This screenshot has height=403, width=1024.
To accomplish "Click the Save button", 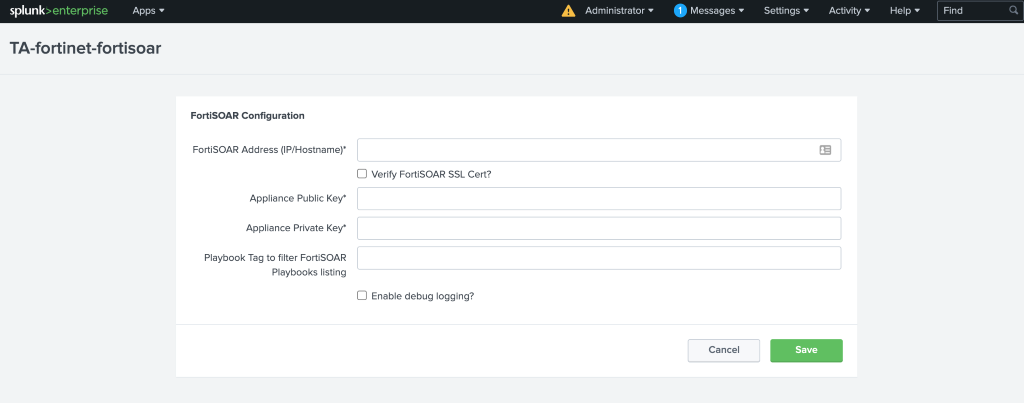I will pyautogui.click(x=807, y=350).
